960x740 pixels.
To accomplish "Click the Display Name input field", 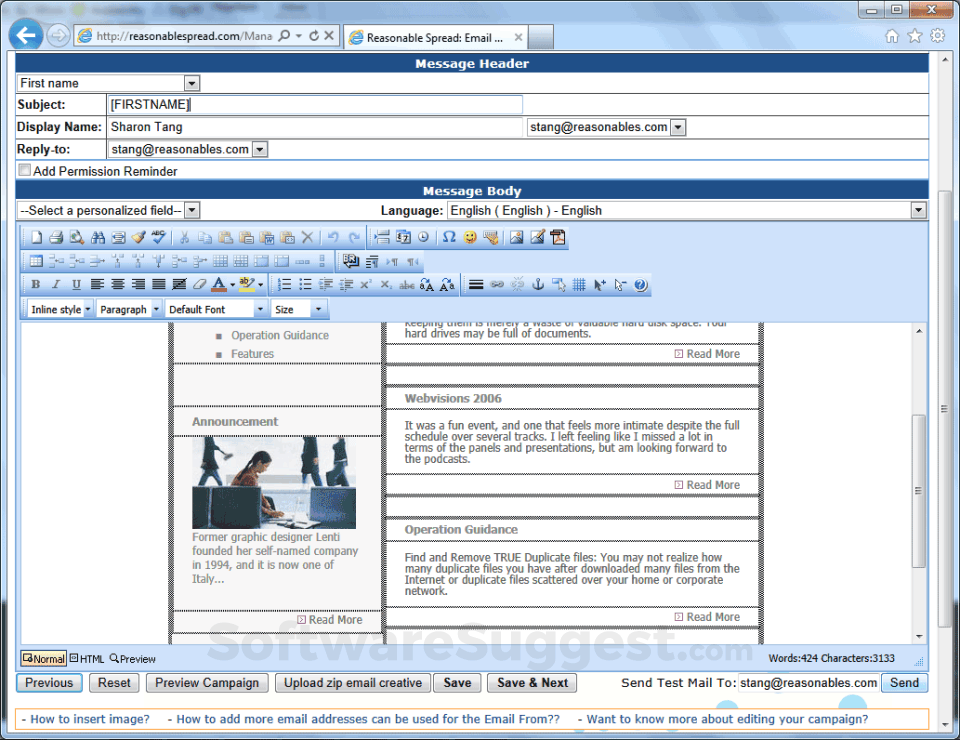I will [315, 127].
